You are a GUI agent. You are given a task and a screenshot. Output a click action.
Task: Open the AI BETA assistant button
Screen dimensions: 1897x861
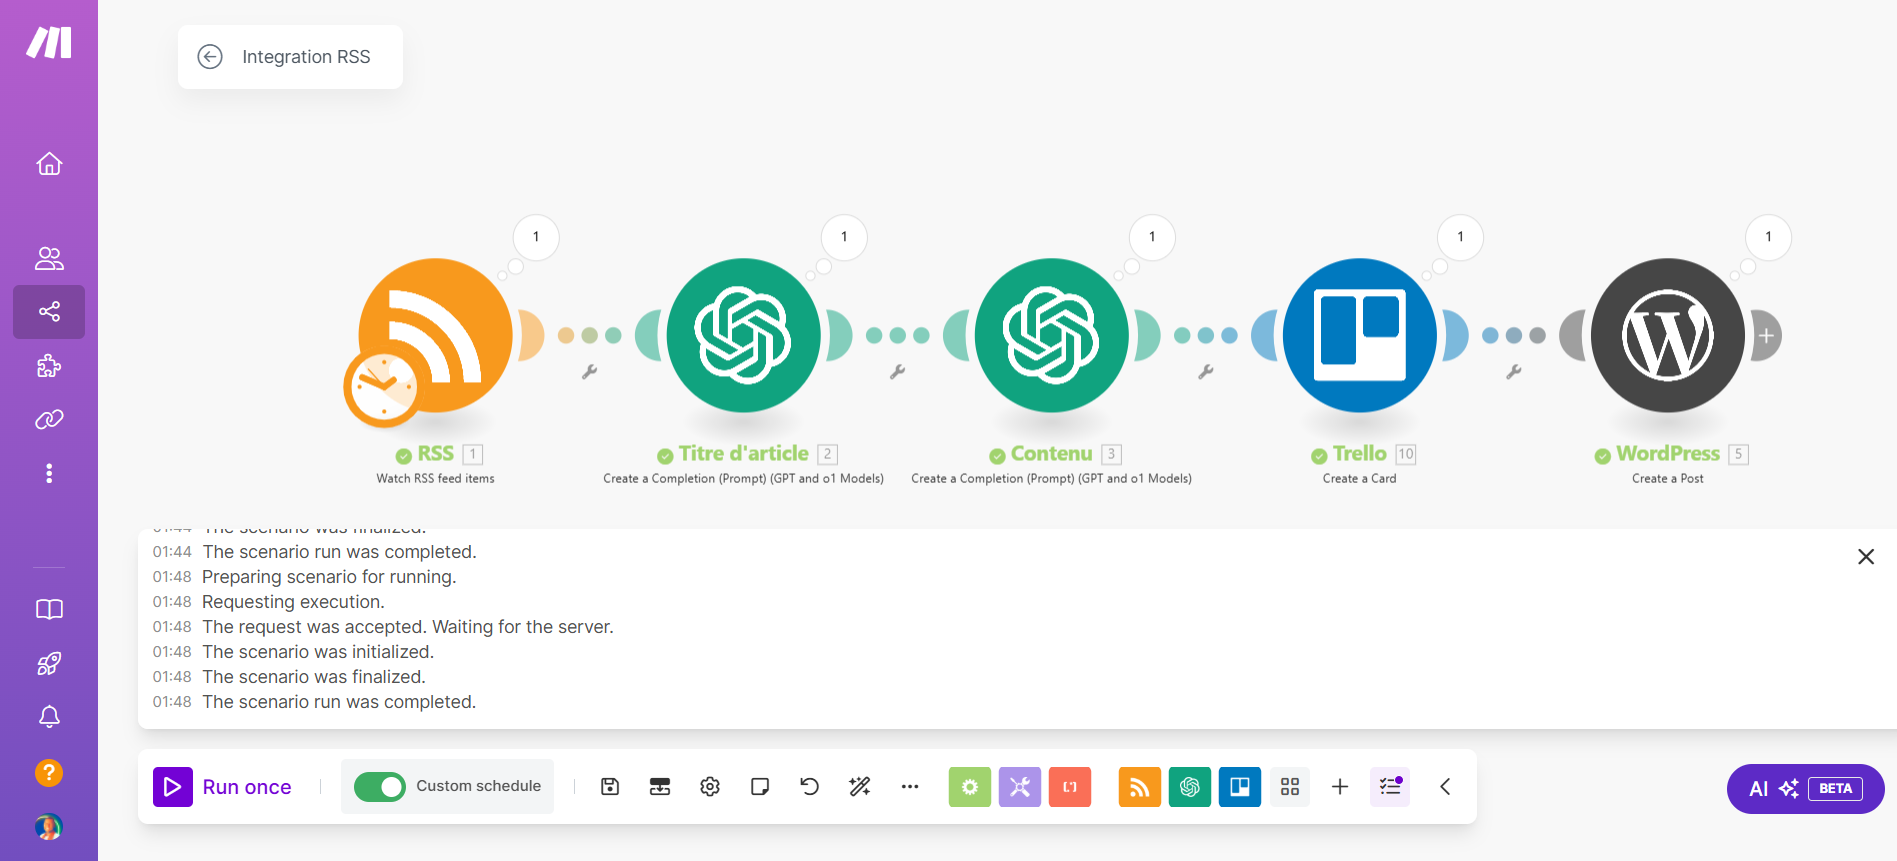point(1806,789)
